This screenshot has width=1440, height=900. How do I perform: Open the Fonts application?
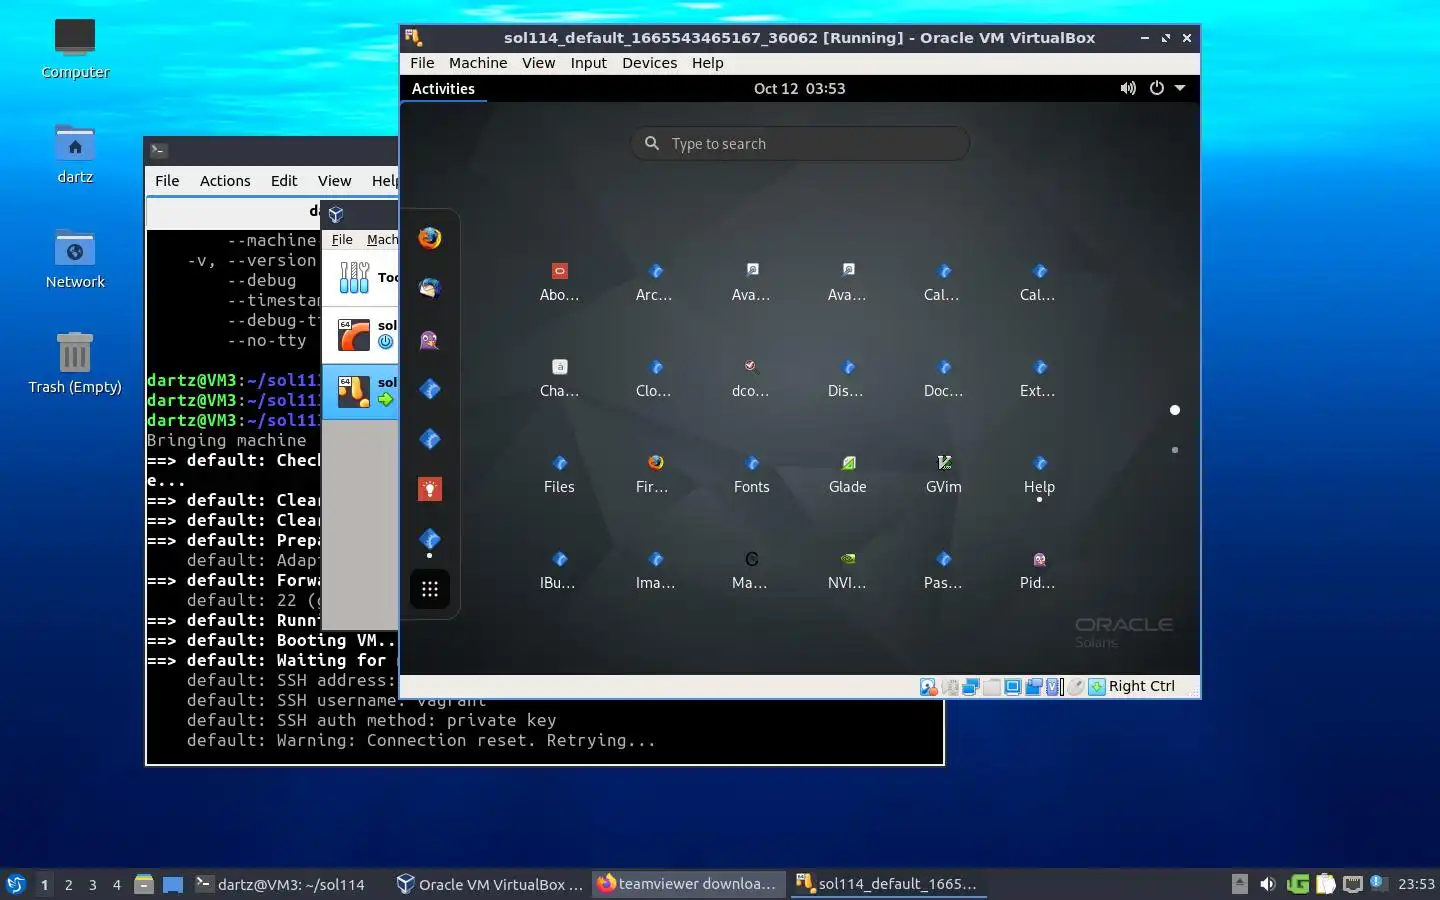751,474
